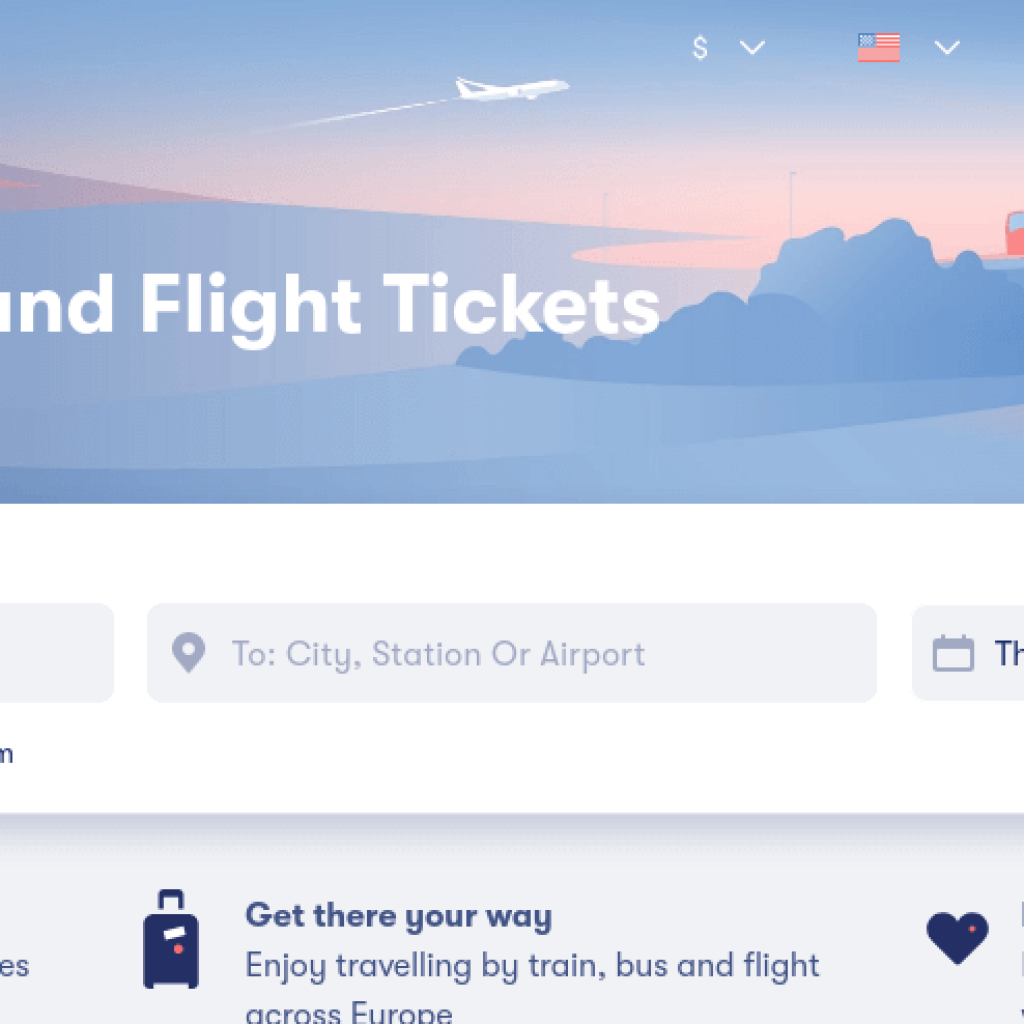Click the cut-off link text below the origin field
This screenshot has height=1024, width=1024.
pyautogui.click(x=6, y=754)
